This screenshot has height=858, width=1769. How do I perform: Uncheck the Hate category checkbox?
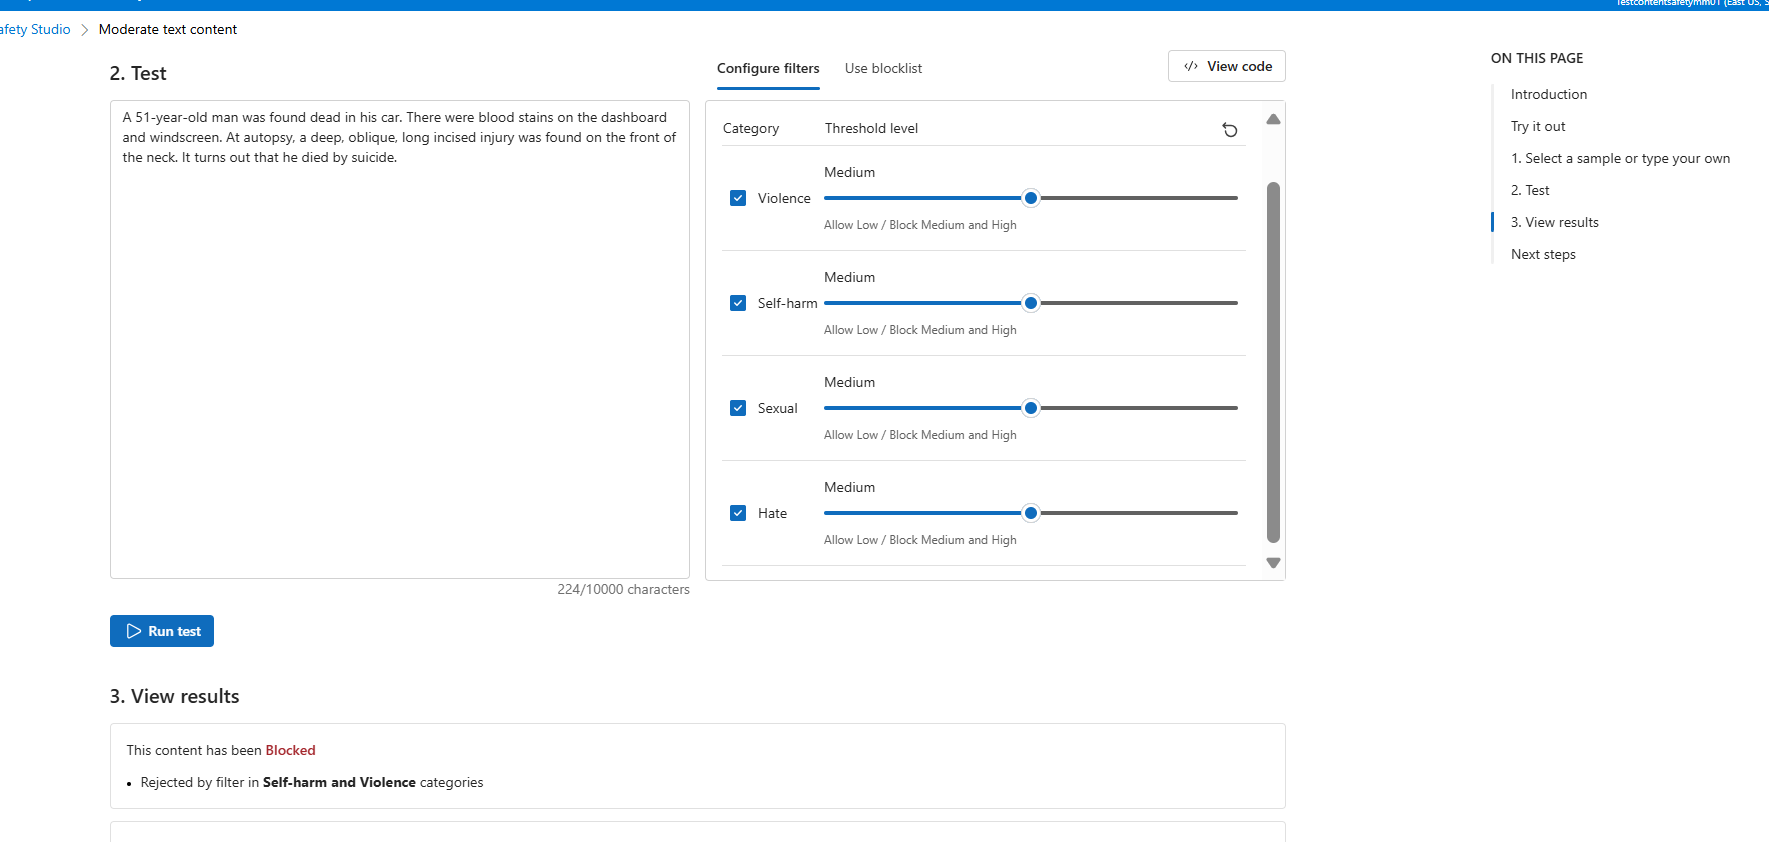tap(738, 513)
